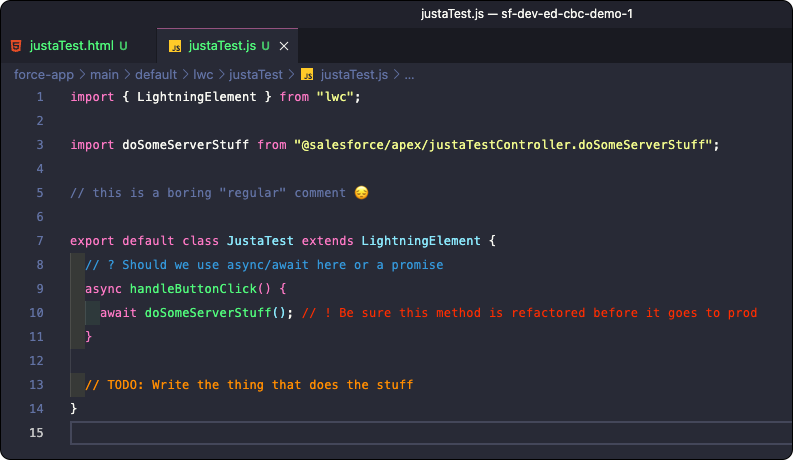Click line number 1 in the gutter
Image resolution: width=793 pixels, height=460 pixels.
click(40, 97)
